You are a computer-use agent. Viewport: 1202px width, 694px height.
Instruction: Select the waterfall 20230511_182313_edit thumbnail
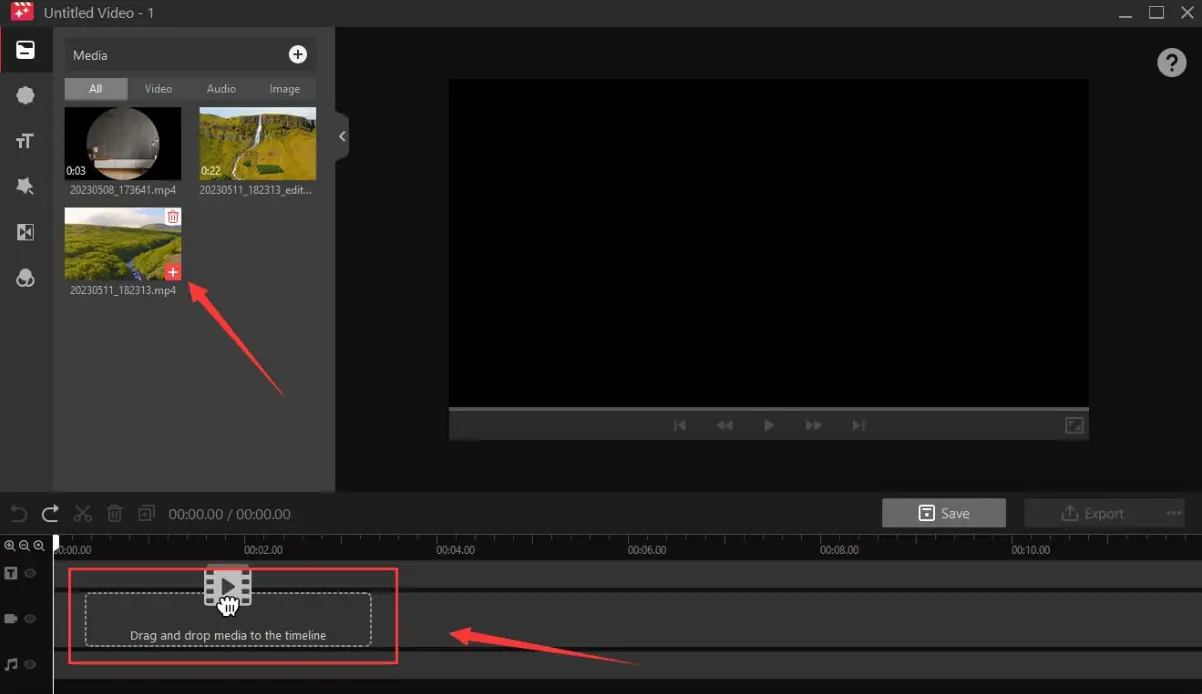coord(258,144)
